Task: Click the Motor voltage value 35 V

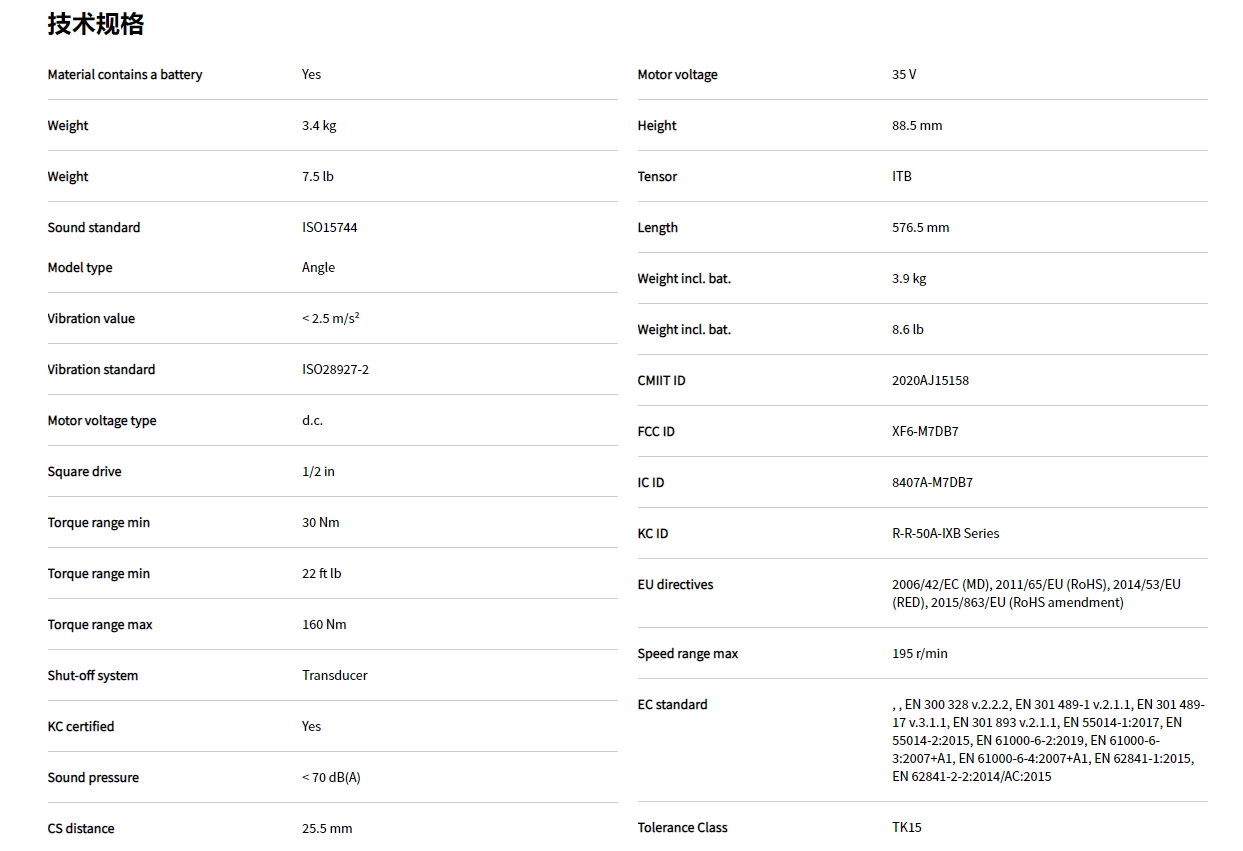Action: click(904, 75)
